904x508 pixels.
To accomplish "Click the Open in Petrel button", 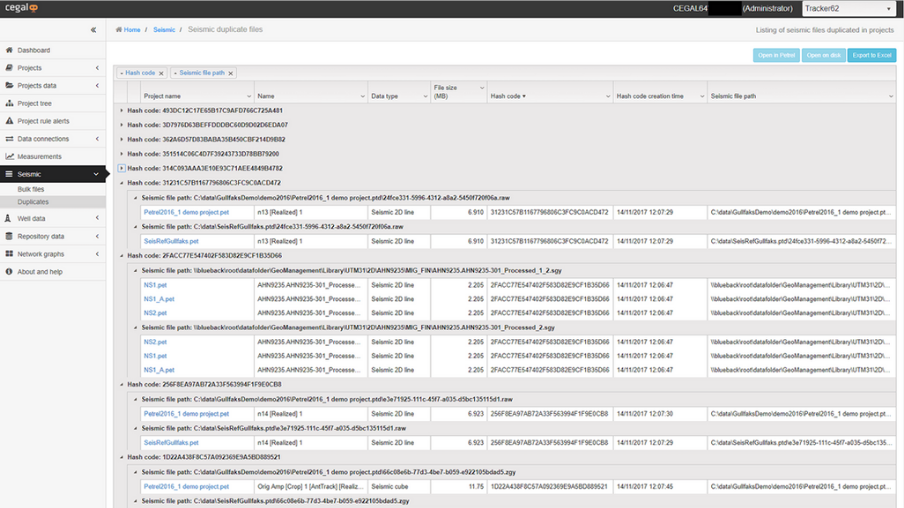I will [776, 55].
